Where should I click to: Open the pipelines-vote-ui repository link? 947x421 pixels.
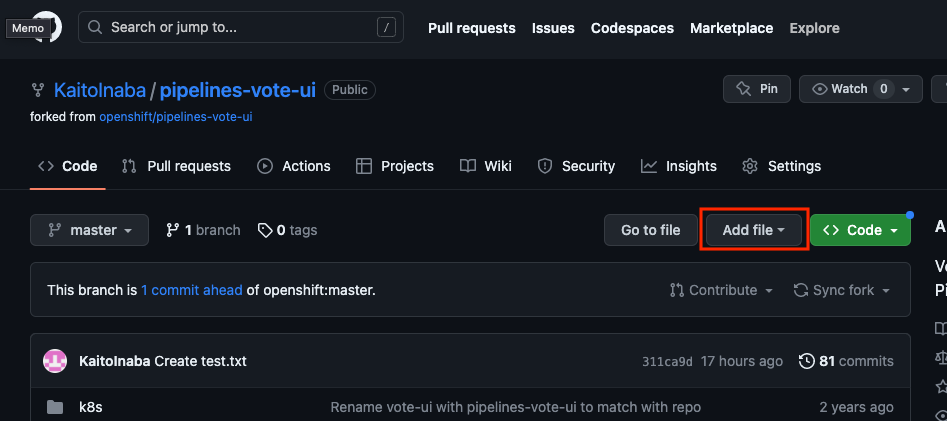237,91
